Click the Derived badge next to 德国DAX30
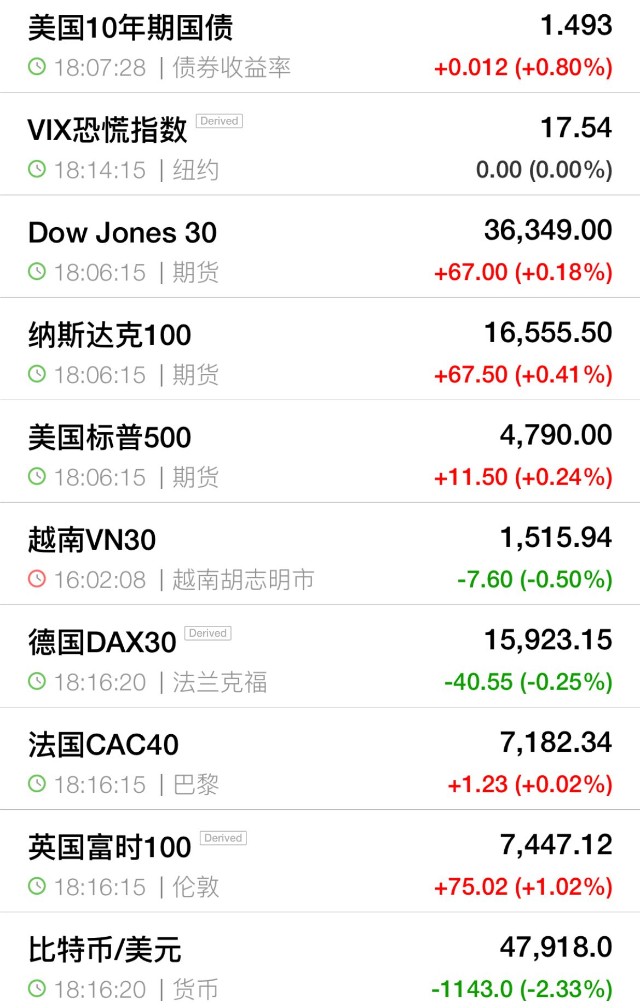The height and width of the screenshot is (1008, 640). (208, 633)
